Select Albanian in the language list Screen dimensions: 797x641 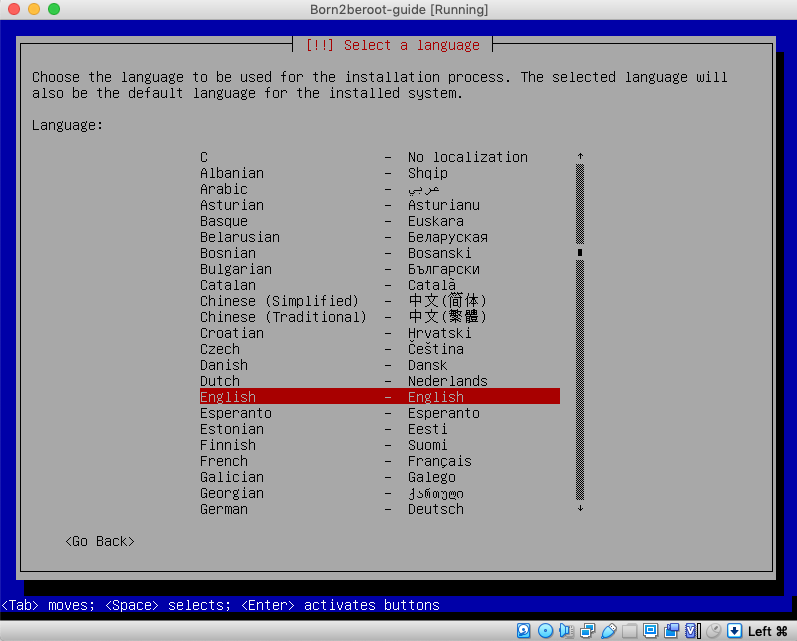coord(380,173)
